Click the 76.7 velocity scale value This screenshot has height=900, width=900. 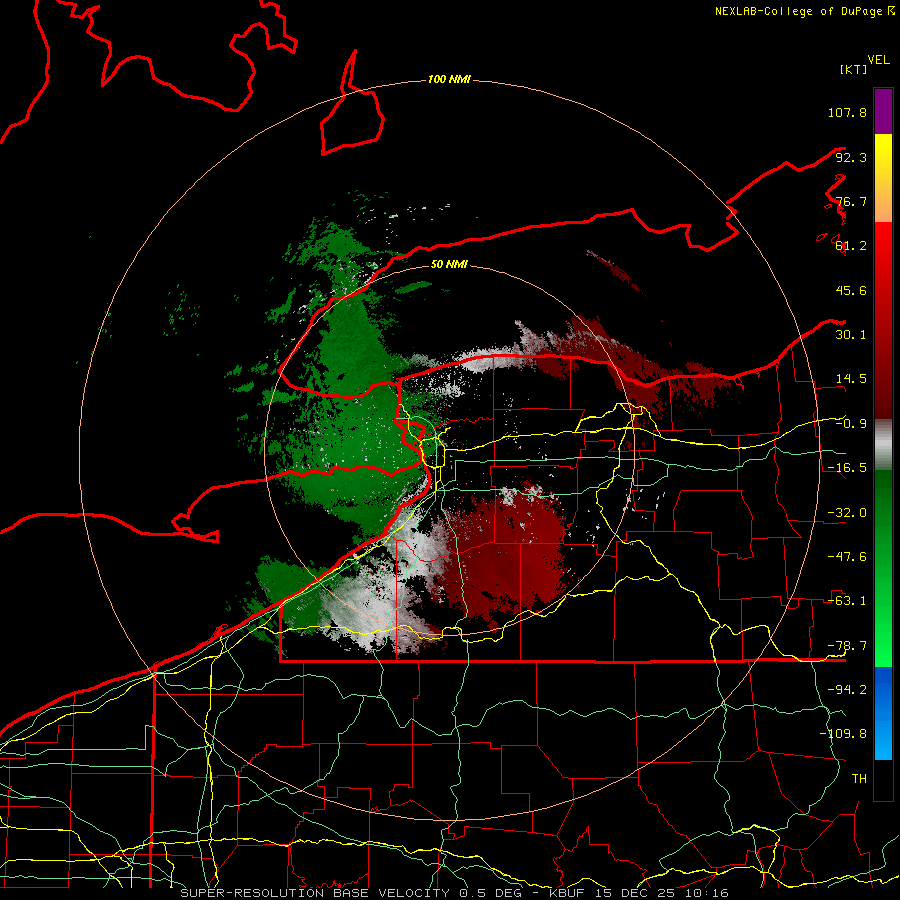pyautogui.click(x=851, y=201)
